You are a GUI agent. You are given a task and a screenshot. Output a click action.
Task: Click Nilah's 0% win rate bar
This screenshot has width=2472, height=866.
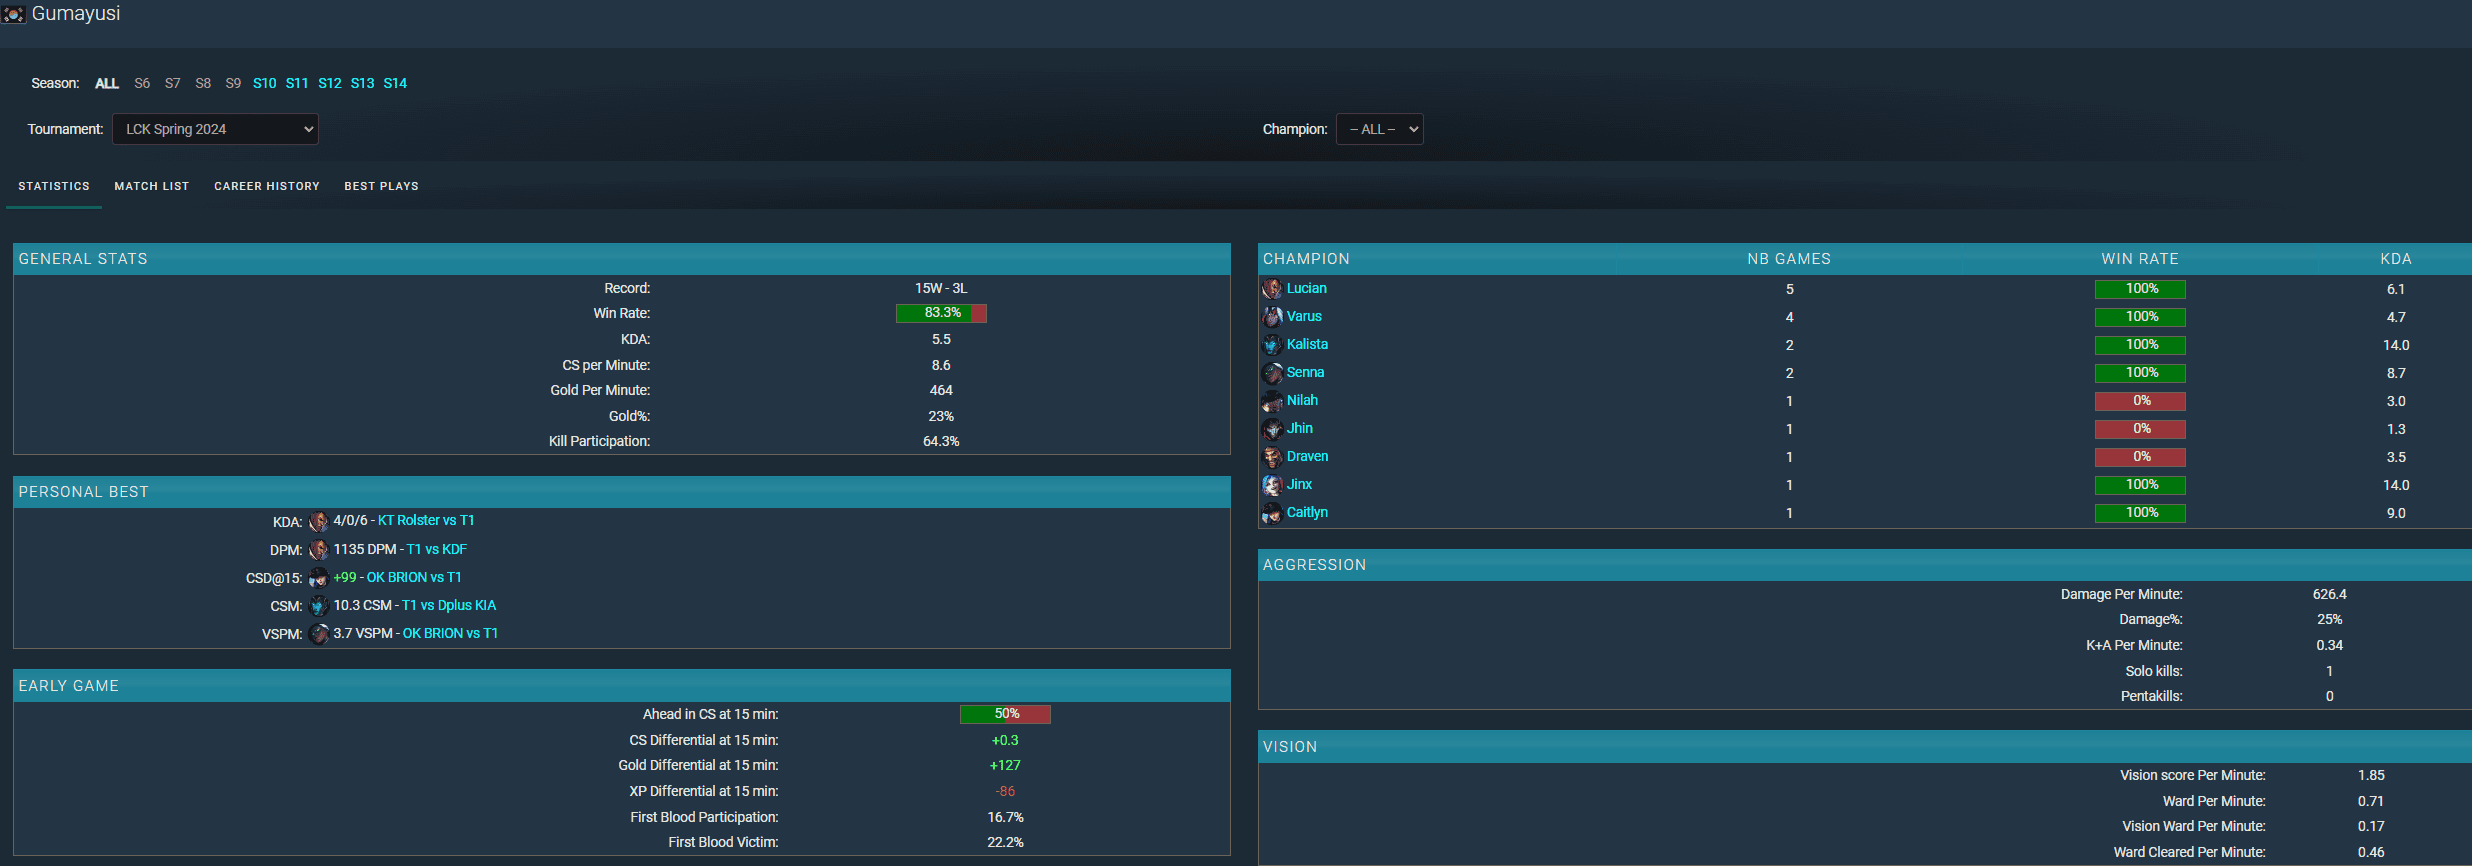click(2140, 401)
